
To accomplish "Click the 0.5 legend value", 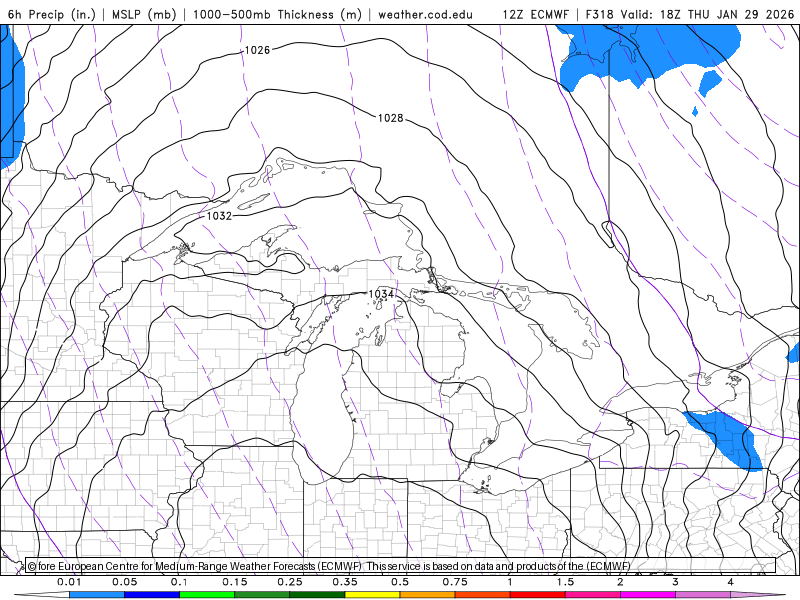I will [x=400, y=582].
